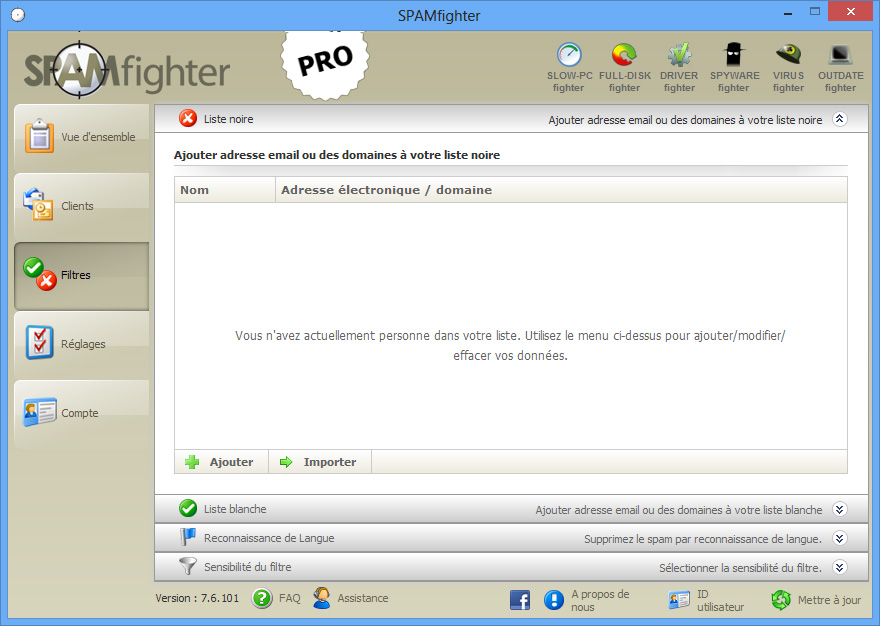Click the Supprimez le spam par reconnaissance text

[x=703, y=539]
